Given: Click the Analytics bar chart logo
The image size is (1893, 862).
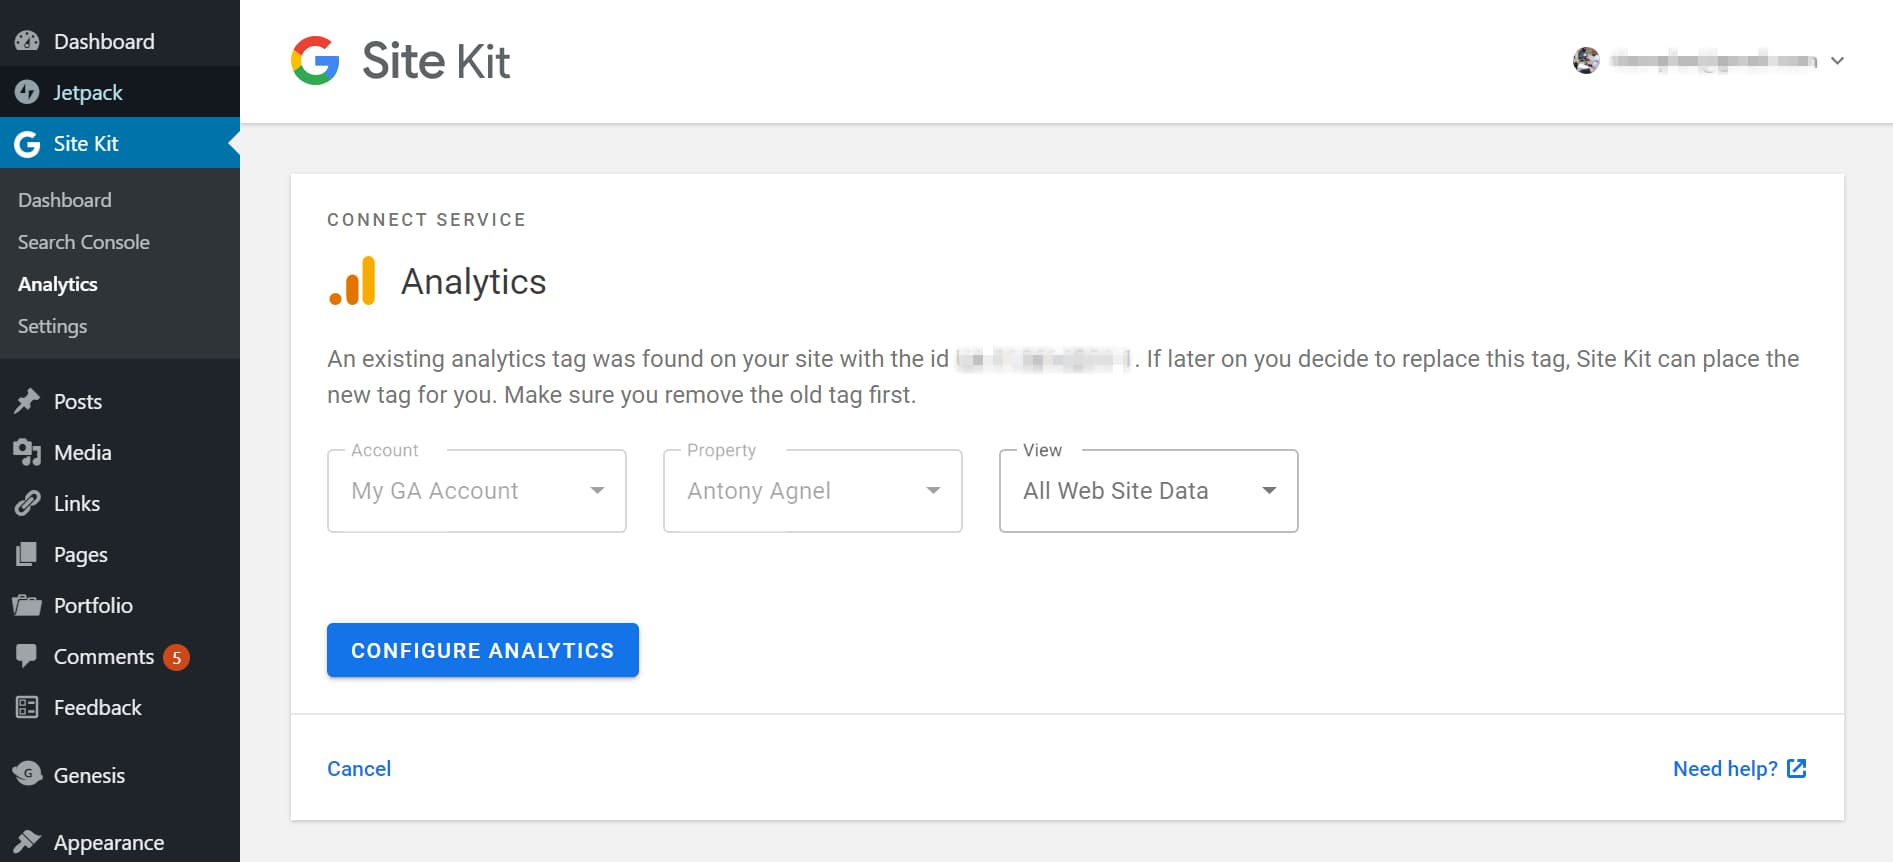Looking at the screenshot, I should pos(352,281).
